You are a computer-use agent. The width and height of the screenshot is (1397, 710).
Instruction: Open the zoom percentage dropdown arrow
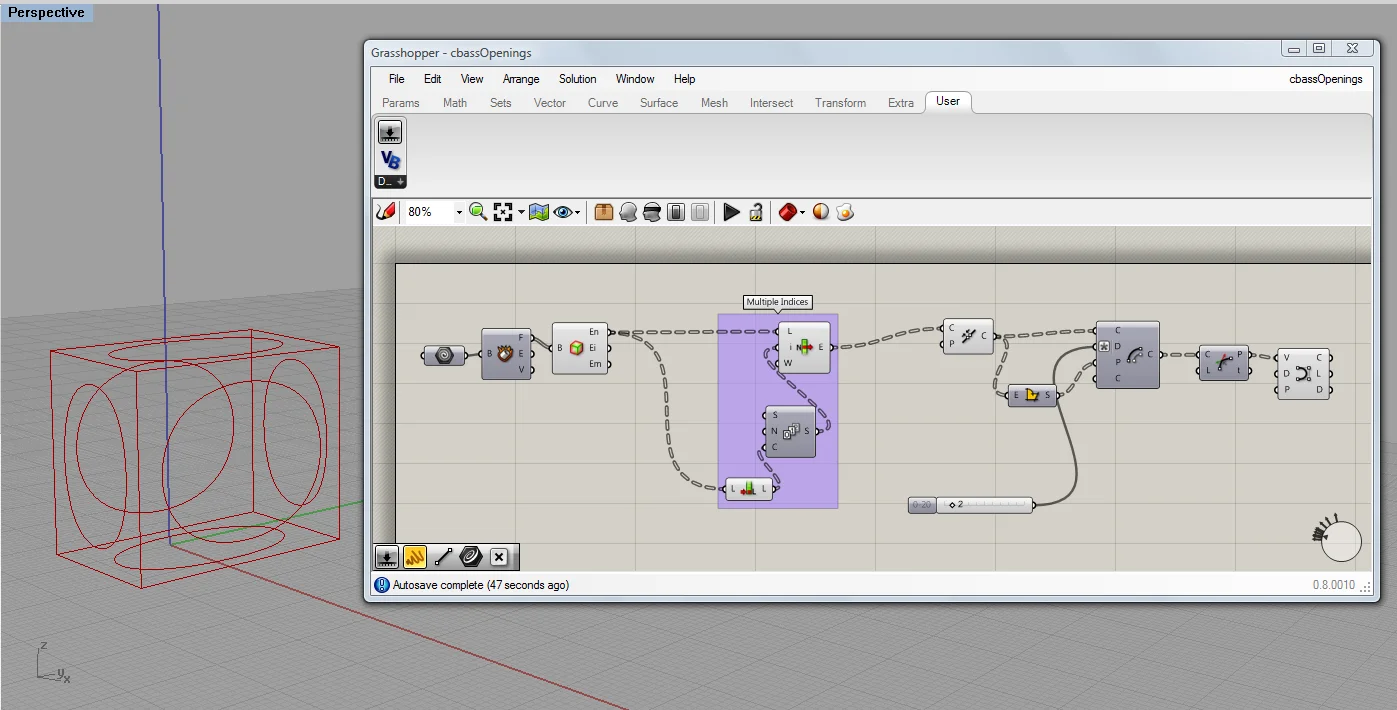[459, 212]
